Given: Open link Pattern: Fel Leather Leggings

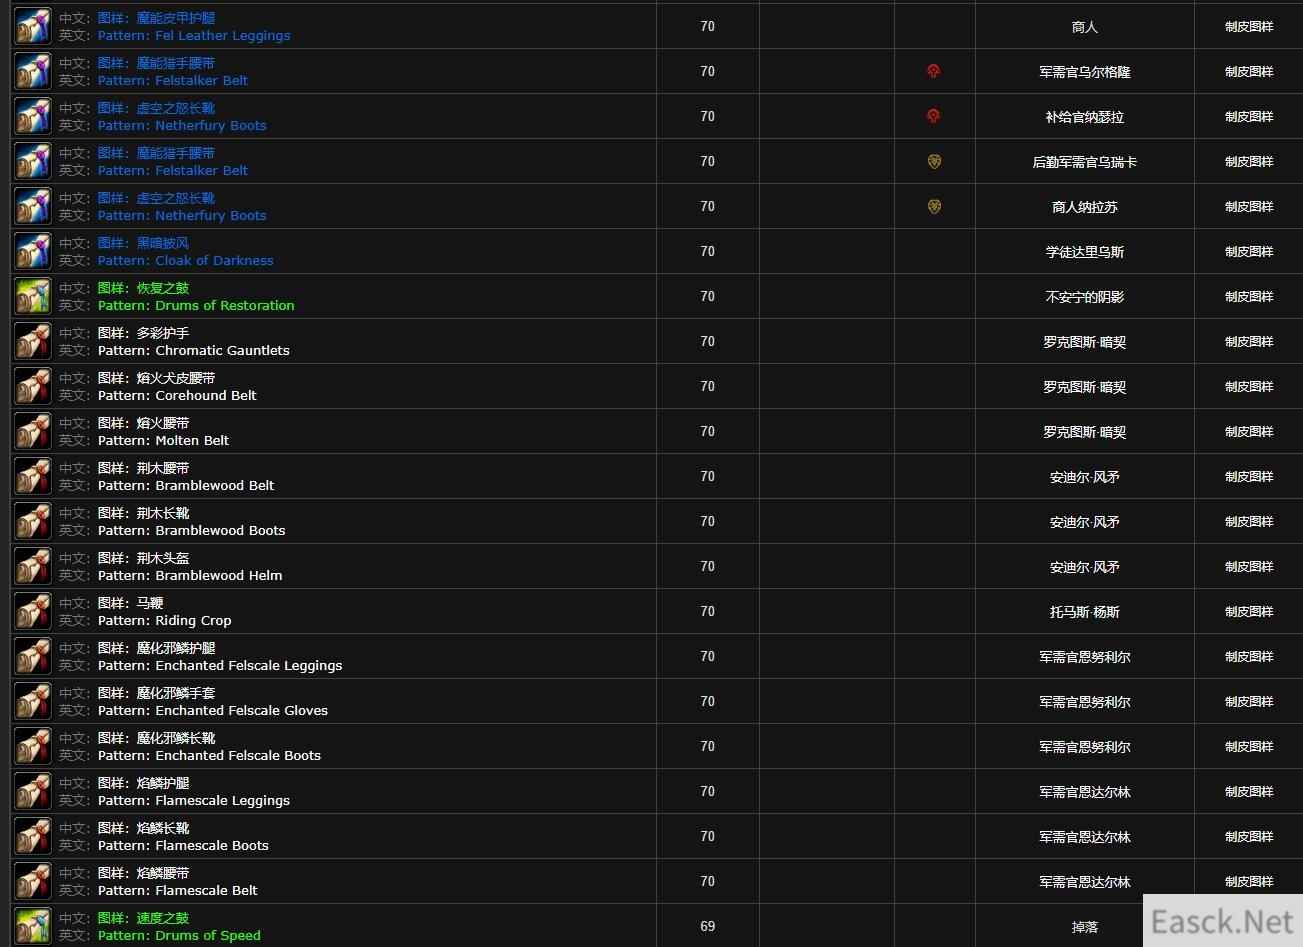Looking at the screenshot, I should [194, 35].
